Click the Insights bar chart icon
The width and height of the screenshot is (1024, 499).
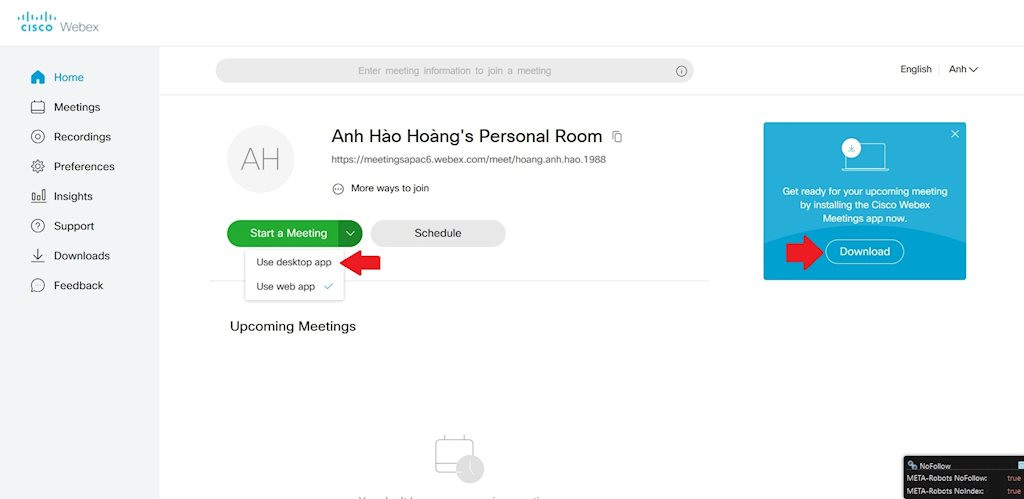pyautogui.click(x=38, y=196)
